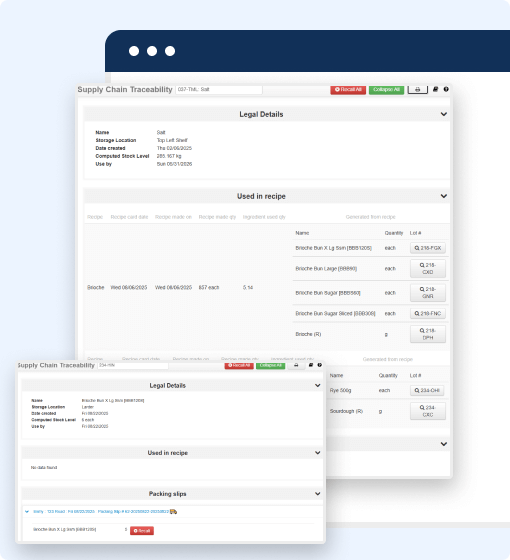This screenshot has height=560, width=510.
Task: Click the red Recall button for Brioche Bun X Lg
Action: tap(142, 531)
